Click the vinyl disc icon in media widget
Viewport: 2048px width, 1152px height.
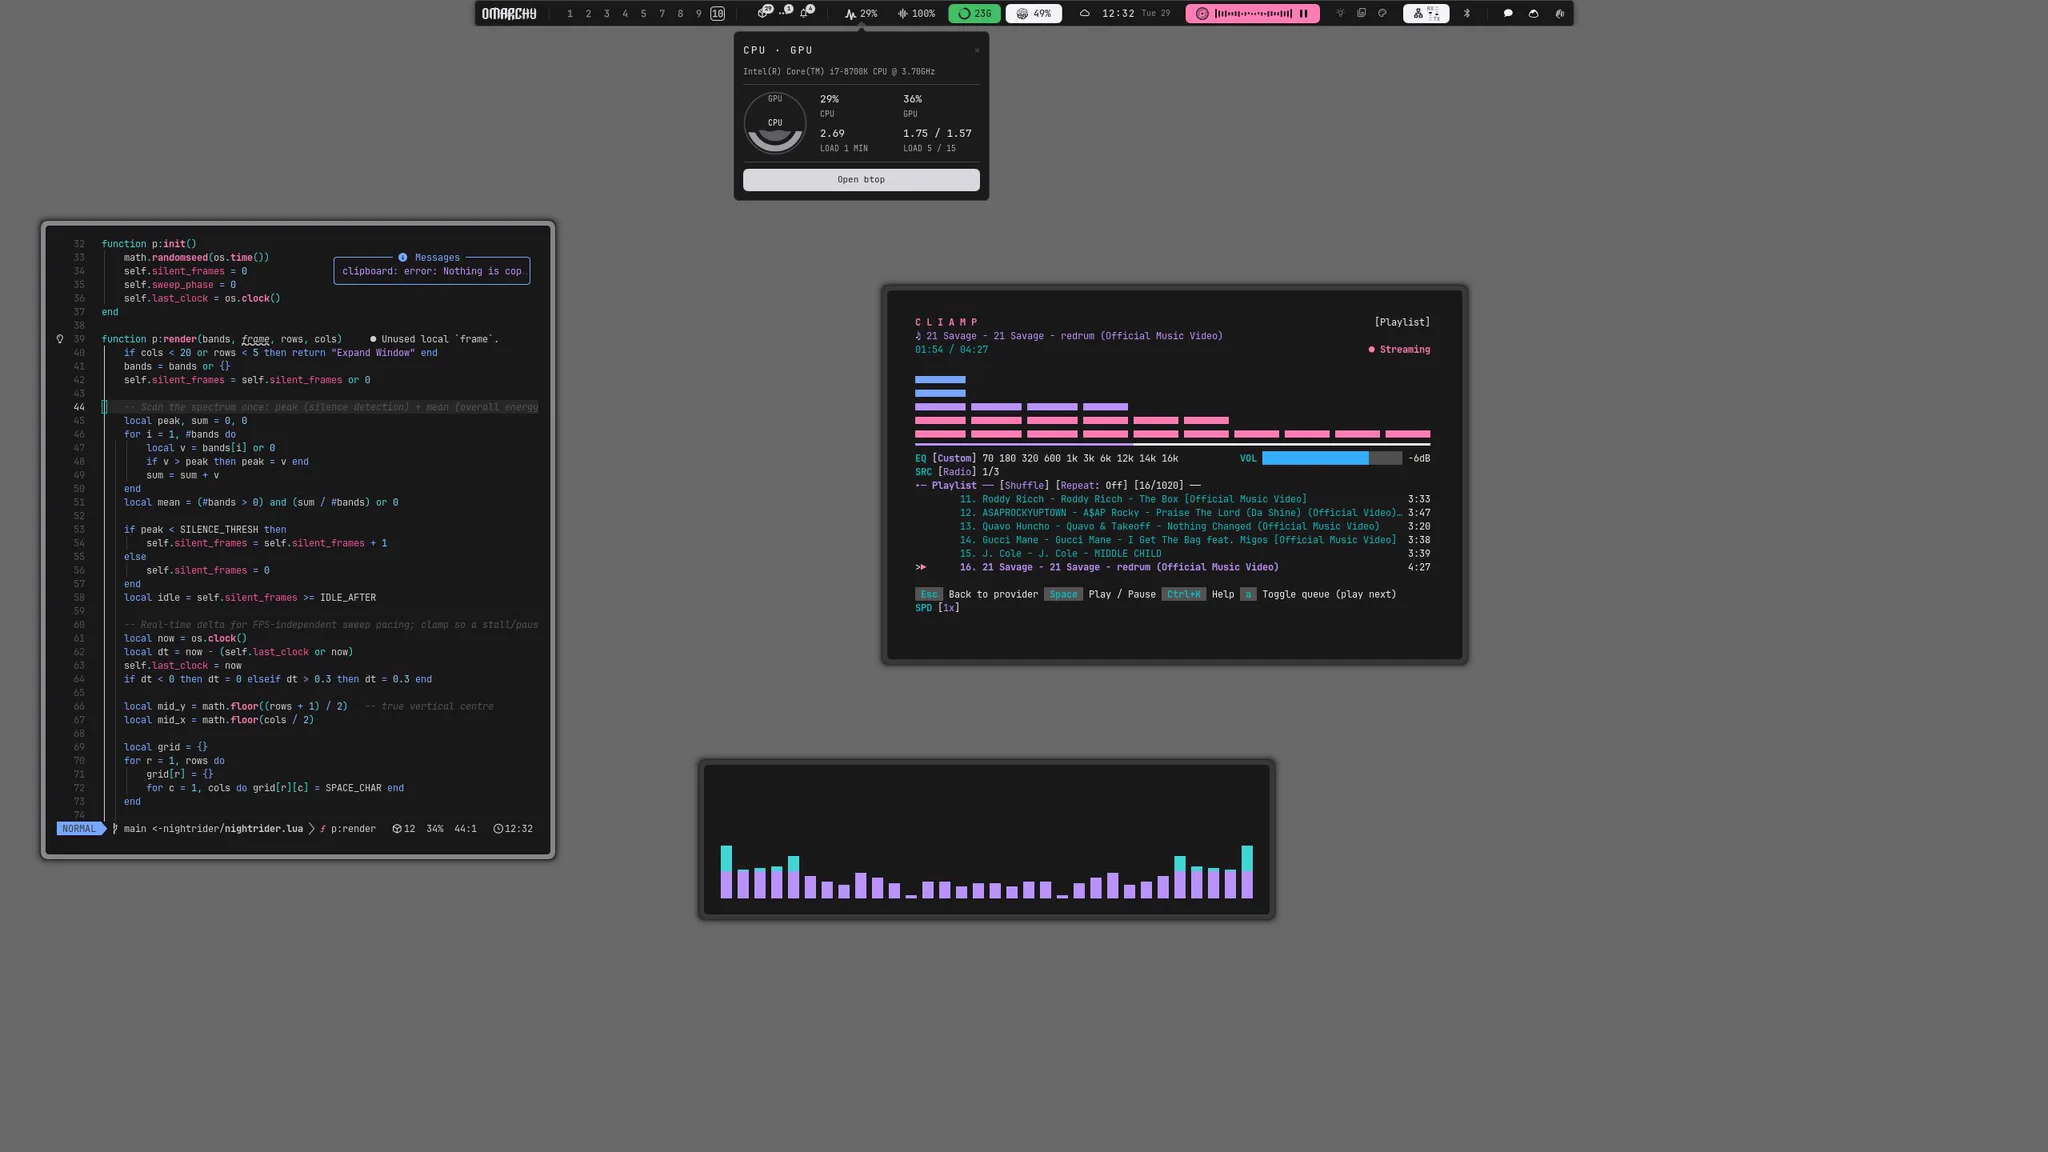pos(1202,14)
